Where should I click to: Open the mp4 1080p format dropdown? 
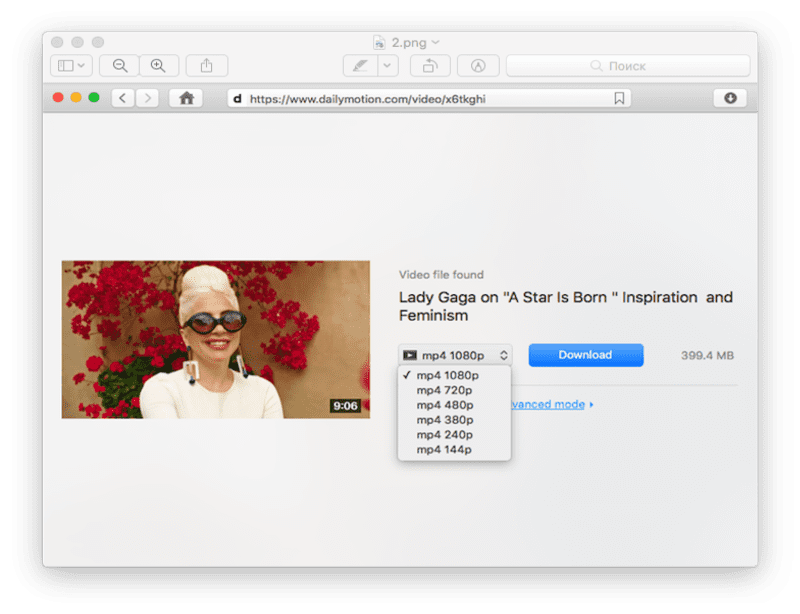pos(455,355)
